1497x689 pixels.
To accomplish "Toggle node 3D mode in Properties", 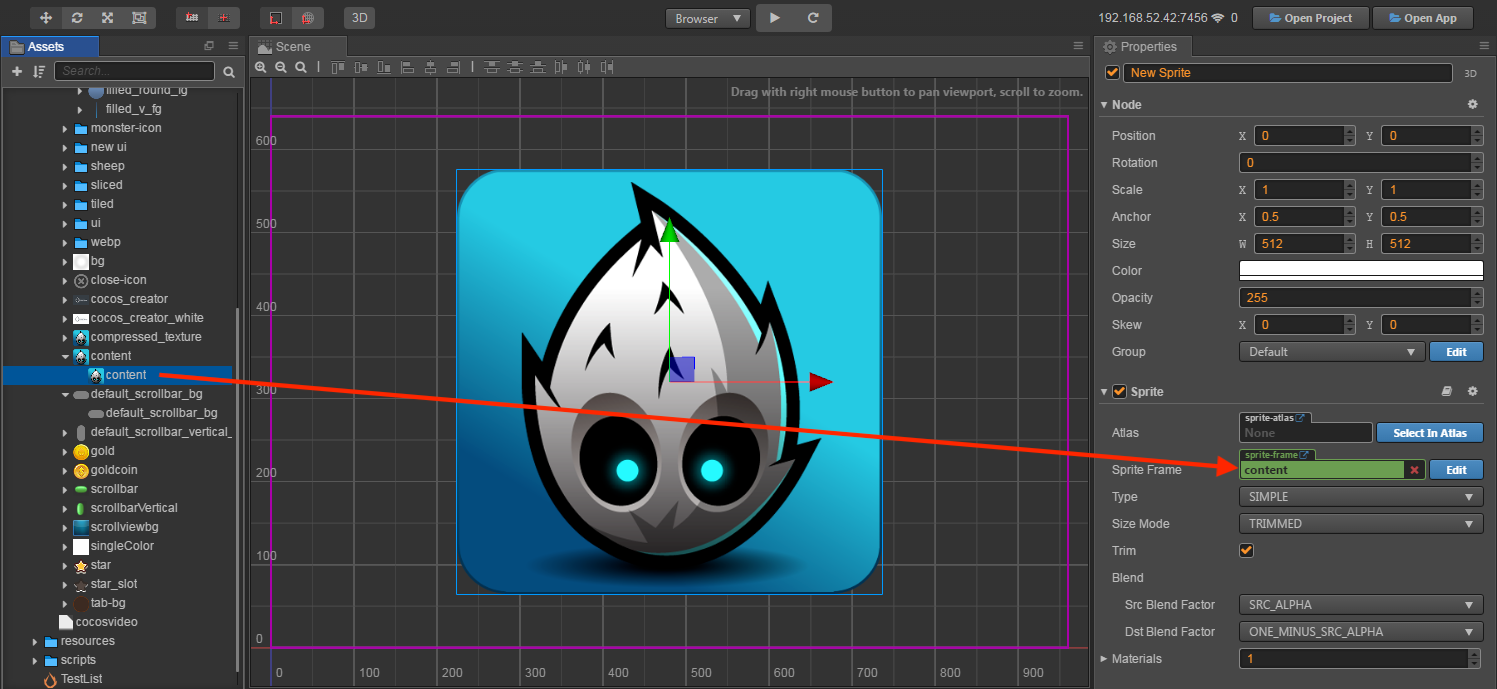I will (x=1470, y=73).
